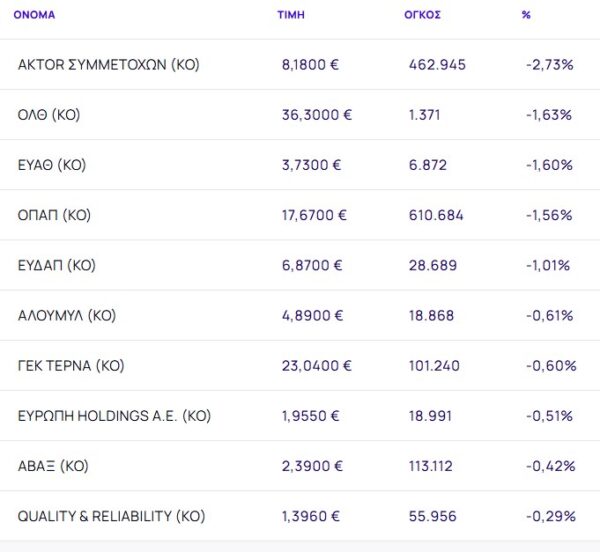
Task: Click the -2,73% change value
Action: [549, 65]
